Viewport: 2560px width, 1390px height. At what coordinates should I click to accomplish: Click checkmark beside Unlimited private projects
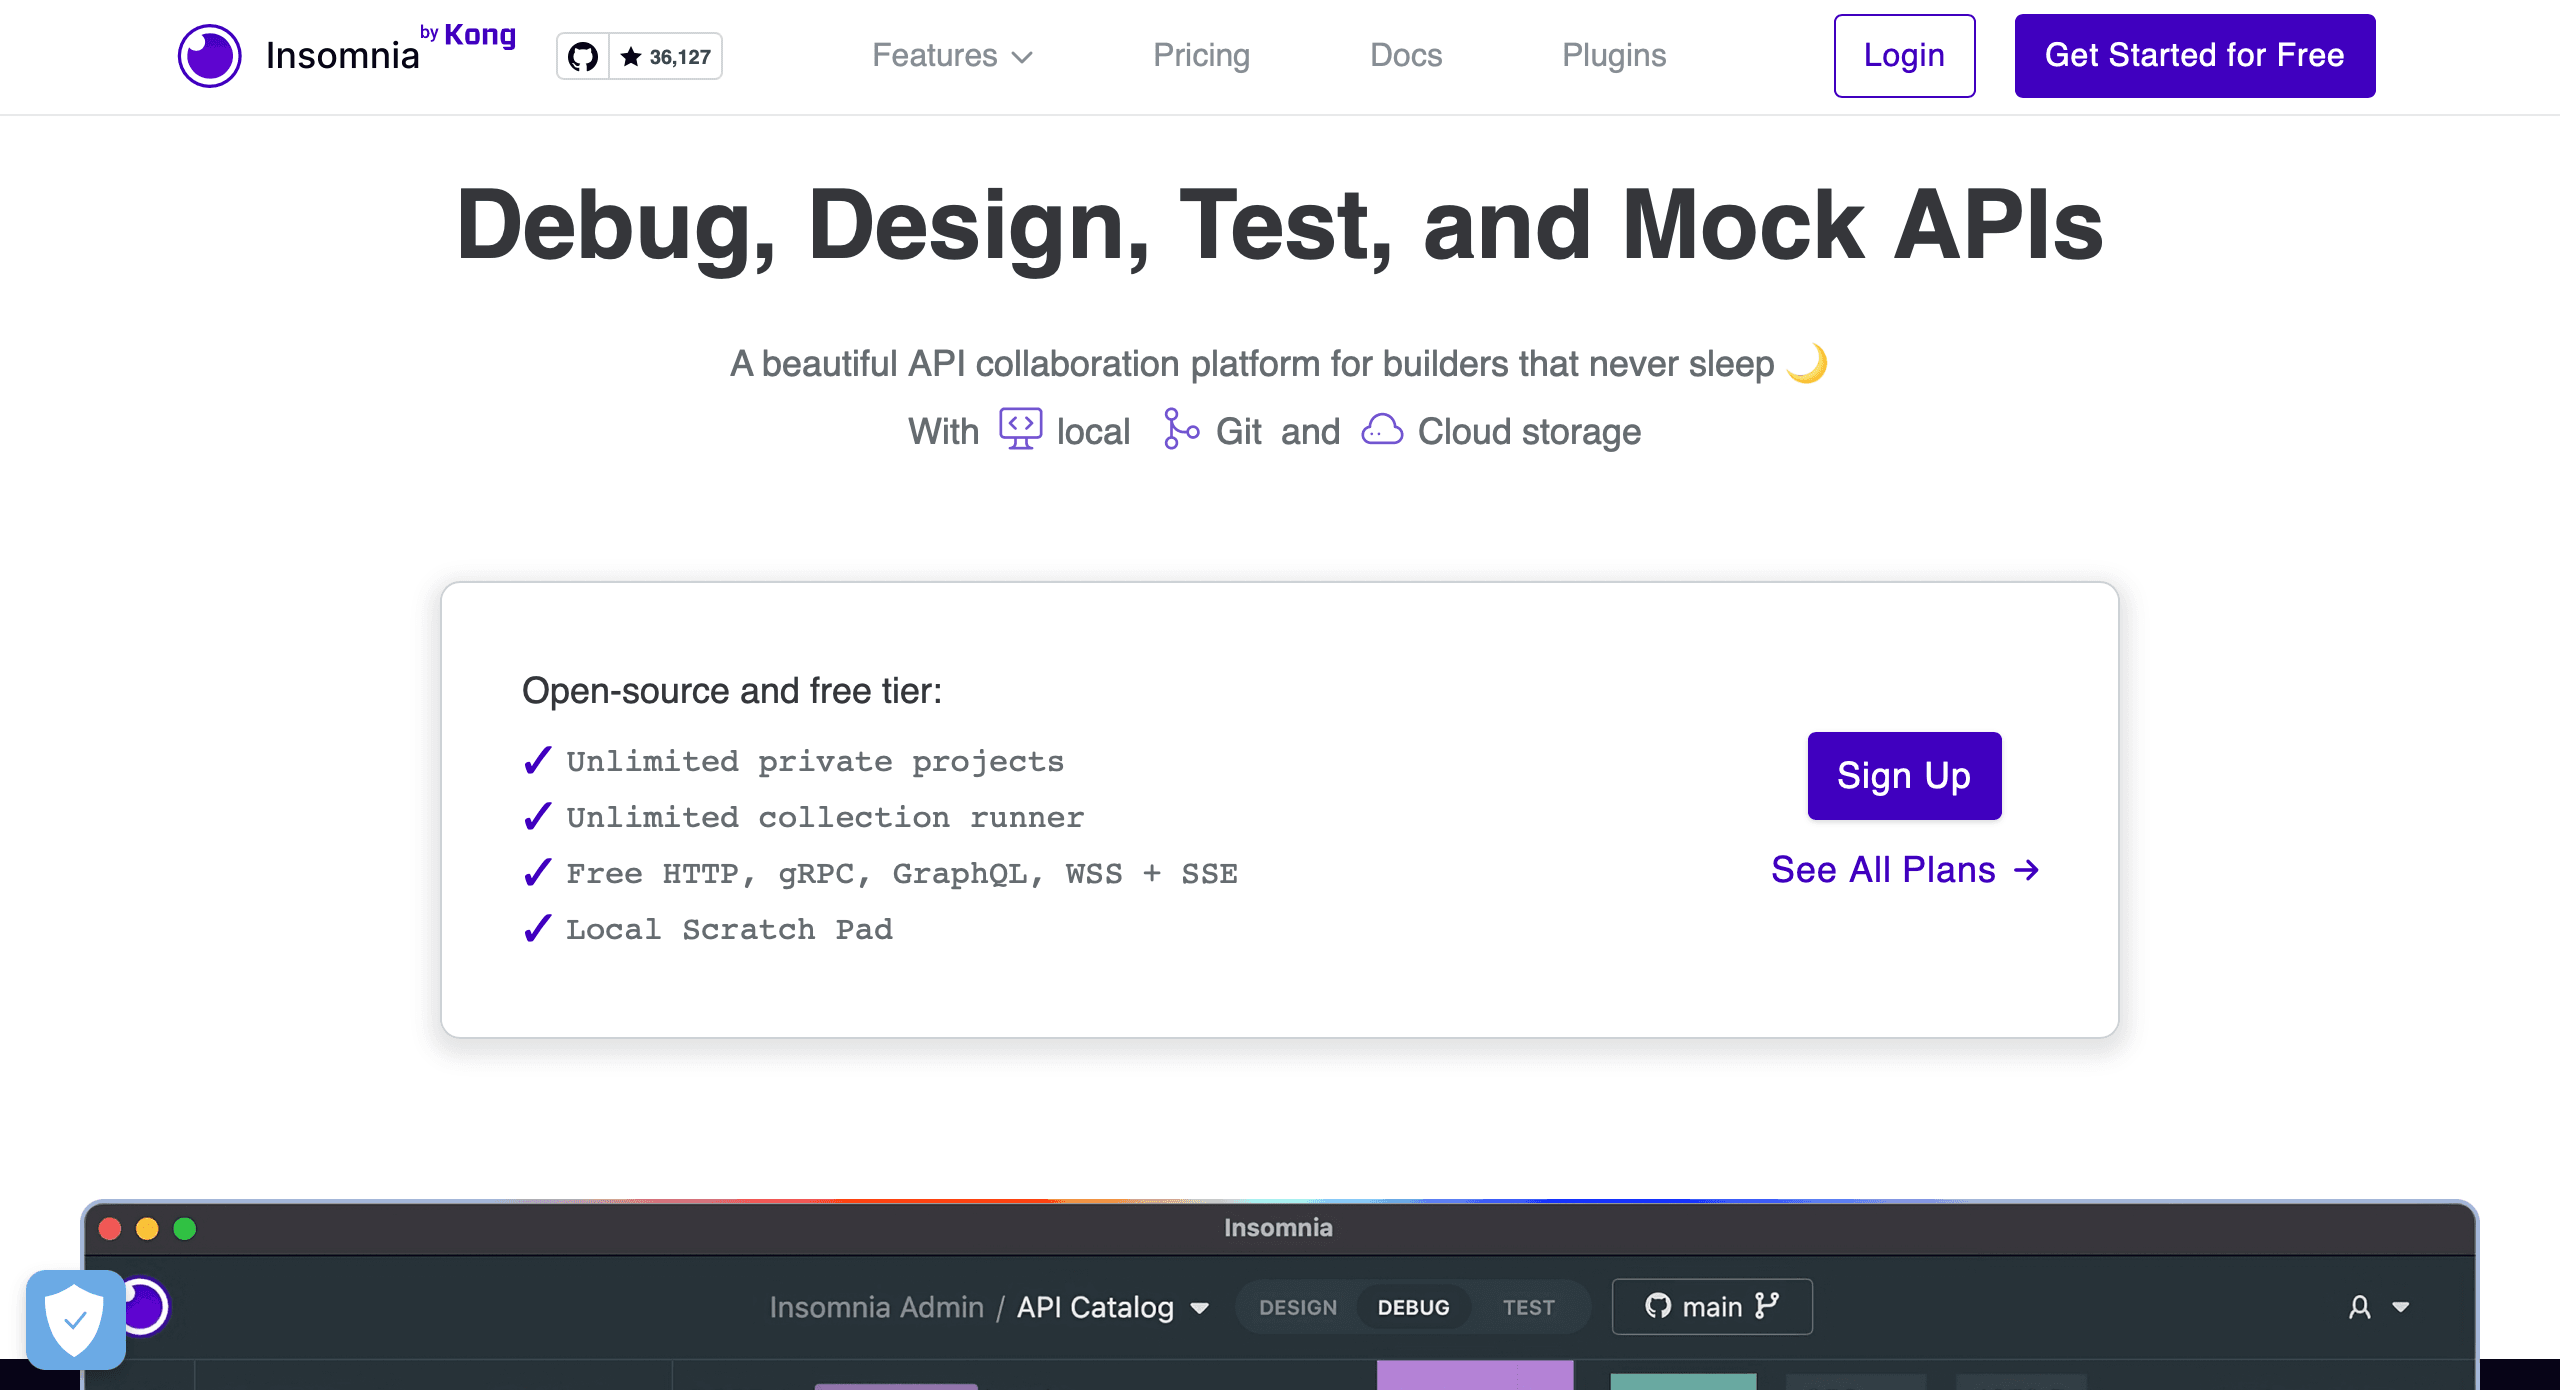pos(538,761)
